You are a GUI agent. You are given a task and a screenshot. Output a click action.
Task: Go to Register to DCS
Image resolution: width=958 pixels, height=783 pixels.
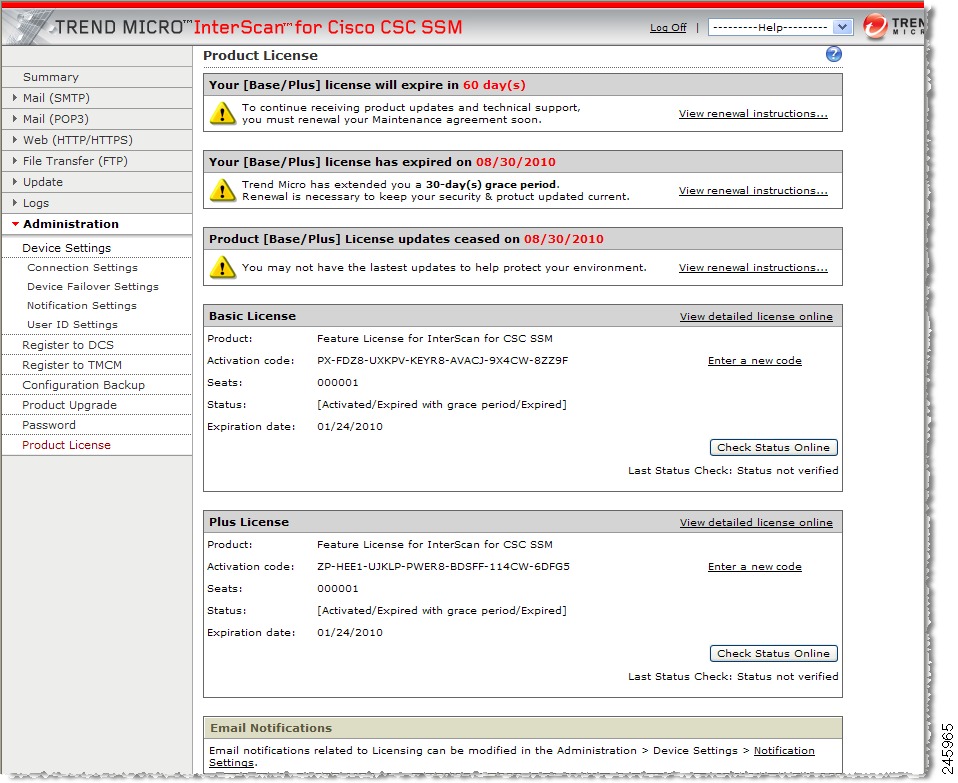pyautogui.click(x=68, y=345)
